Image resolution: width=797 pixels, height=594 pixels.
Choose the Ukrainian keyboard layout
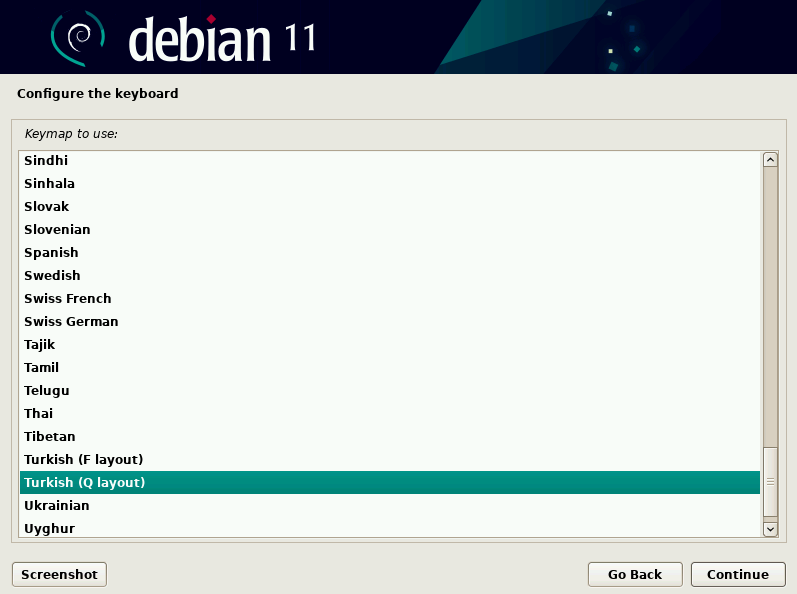[x=56, y=505]
